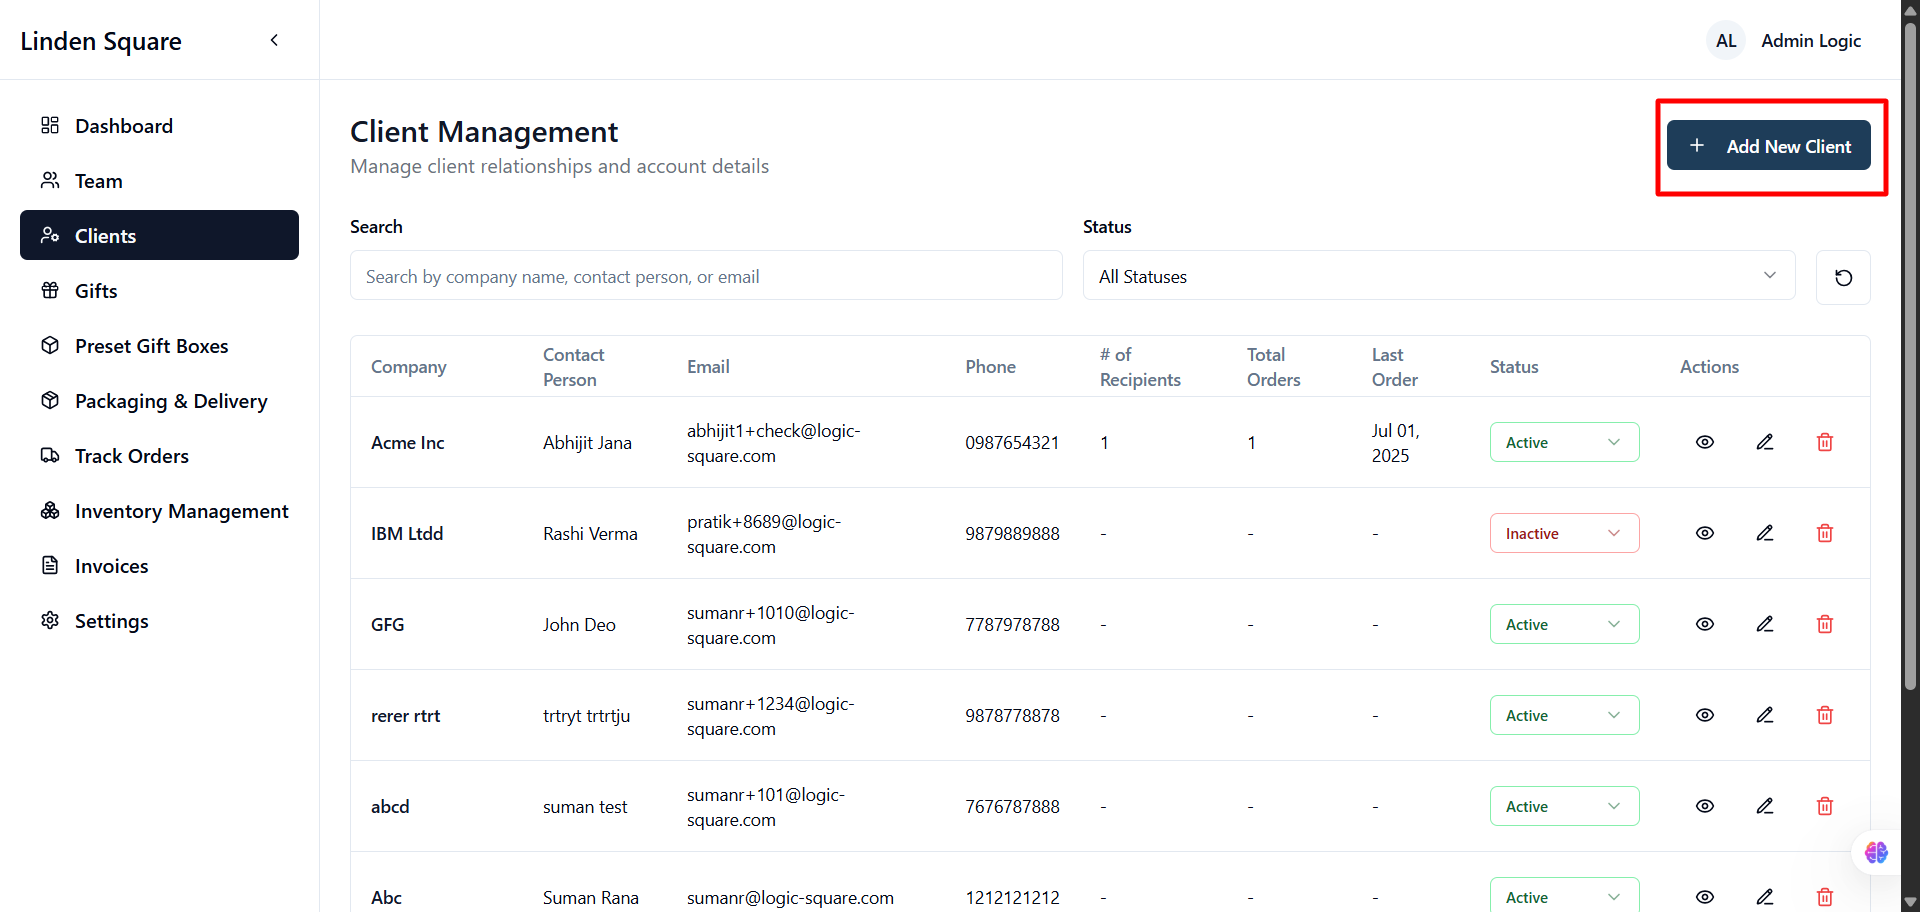
Task: Select Clients in the sidebar
Action: 159,235
